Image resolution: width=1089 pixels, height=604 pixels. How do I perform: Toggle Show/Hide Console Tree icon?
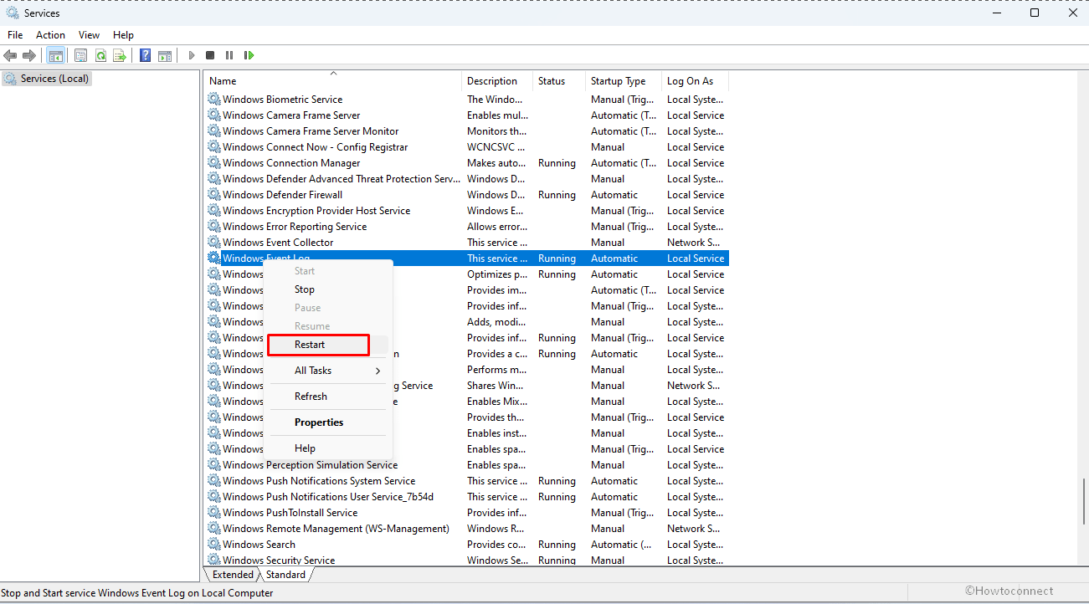(x=56, y=56)
